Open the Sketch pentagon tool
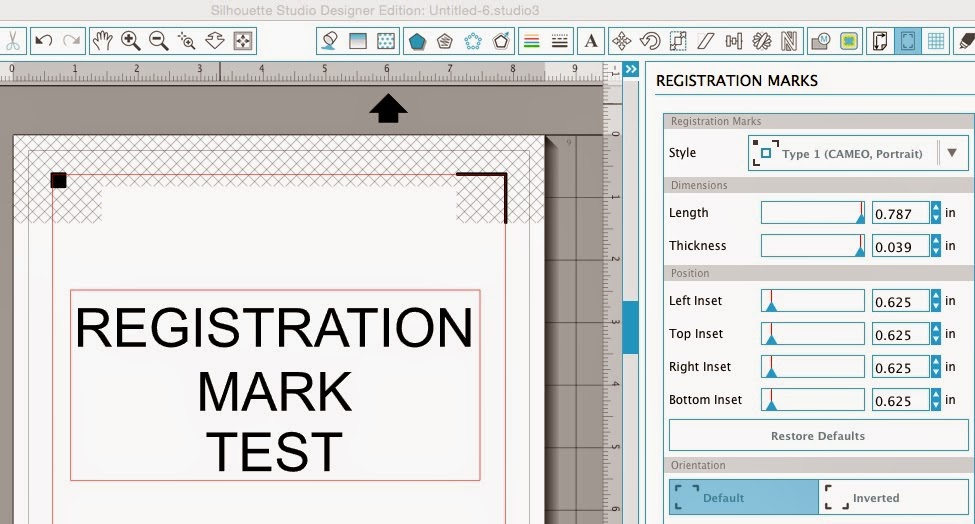This screenshot has height=524, width=975. 445,41
